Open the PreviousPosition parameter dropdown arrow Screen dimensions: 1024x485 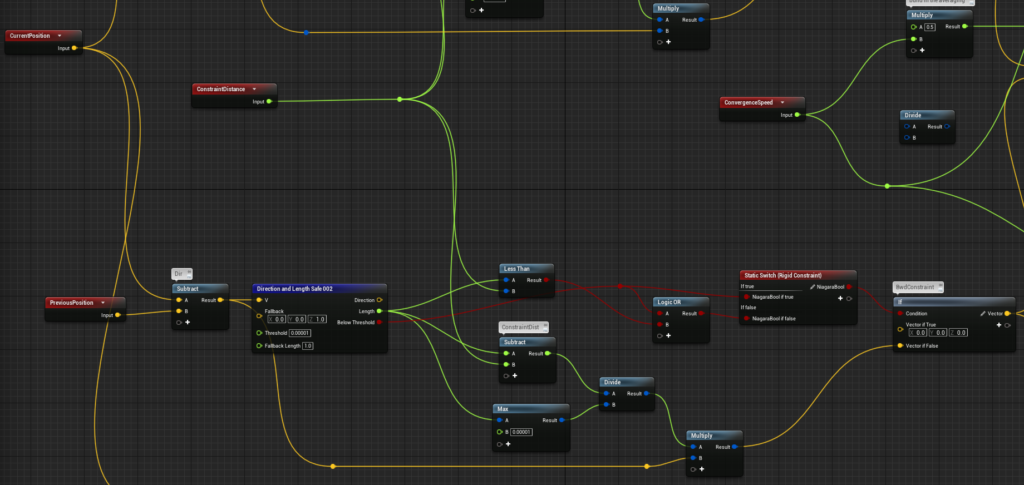[x=103, y=303]
